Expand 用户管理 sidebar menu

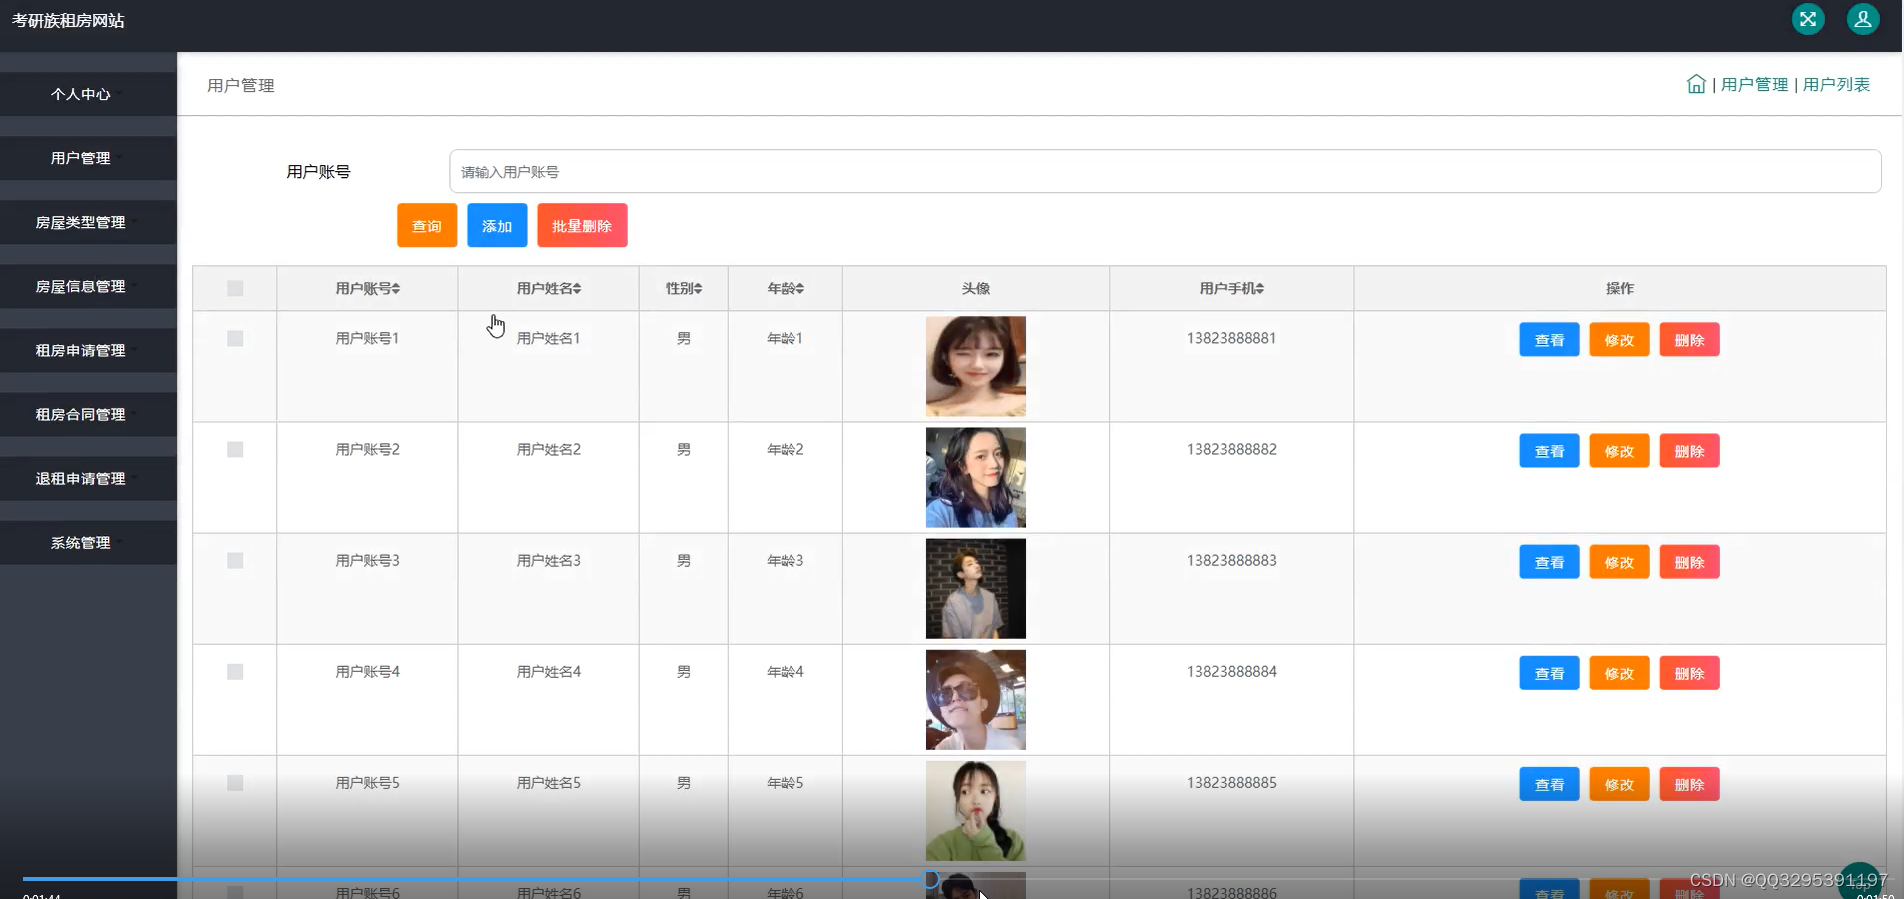click(88, 158)
